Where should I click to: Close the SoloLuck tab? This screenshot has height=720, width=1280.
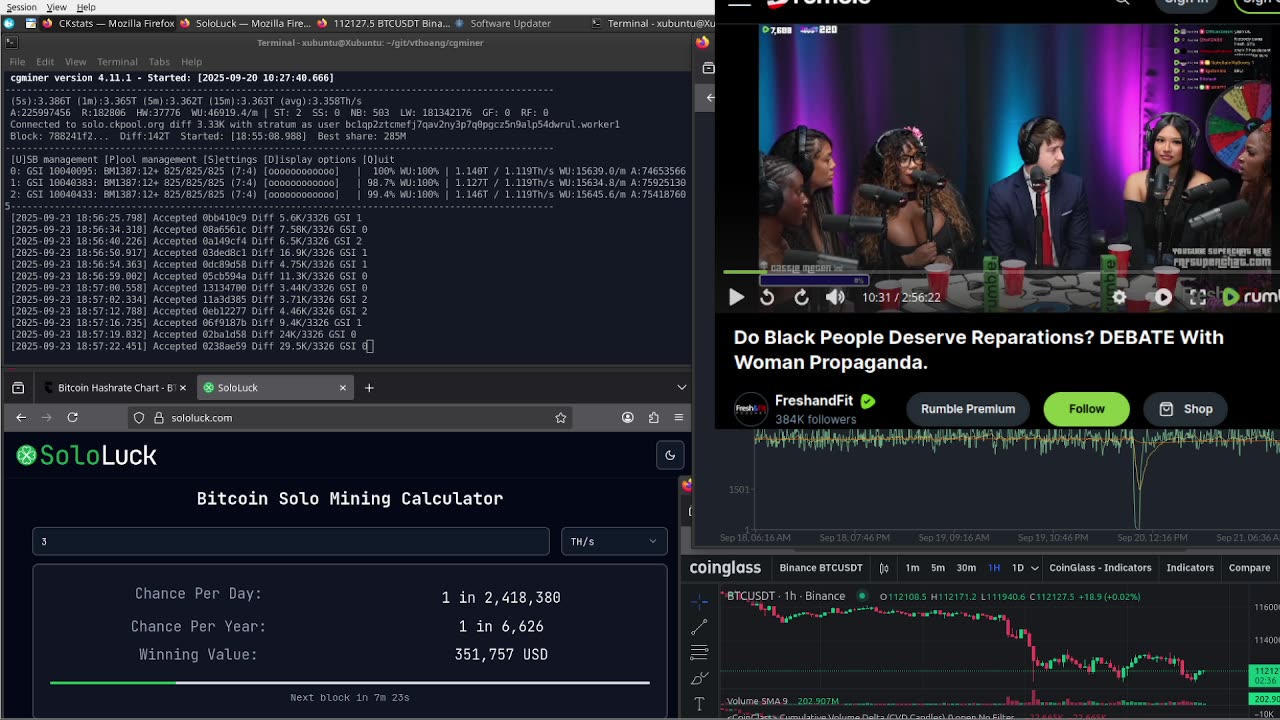tap(343, 388)
